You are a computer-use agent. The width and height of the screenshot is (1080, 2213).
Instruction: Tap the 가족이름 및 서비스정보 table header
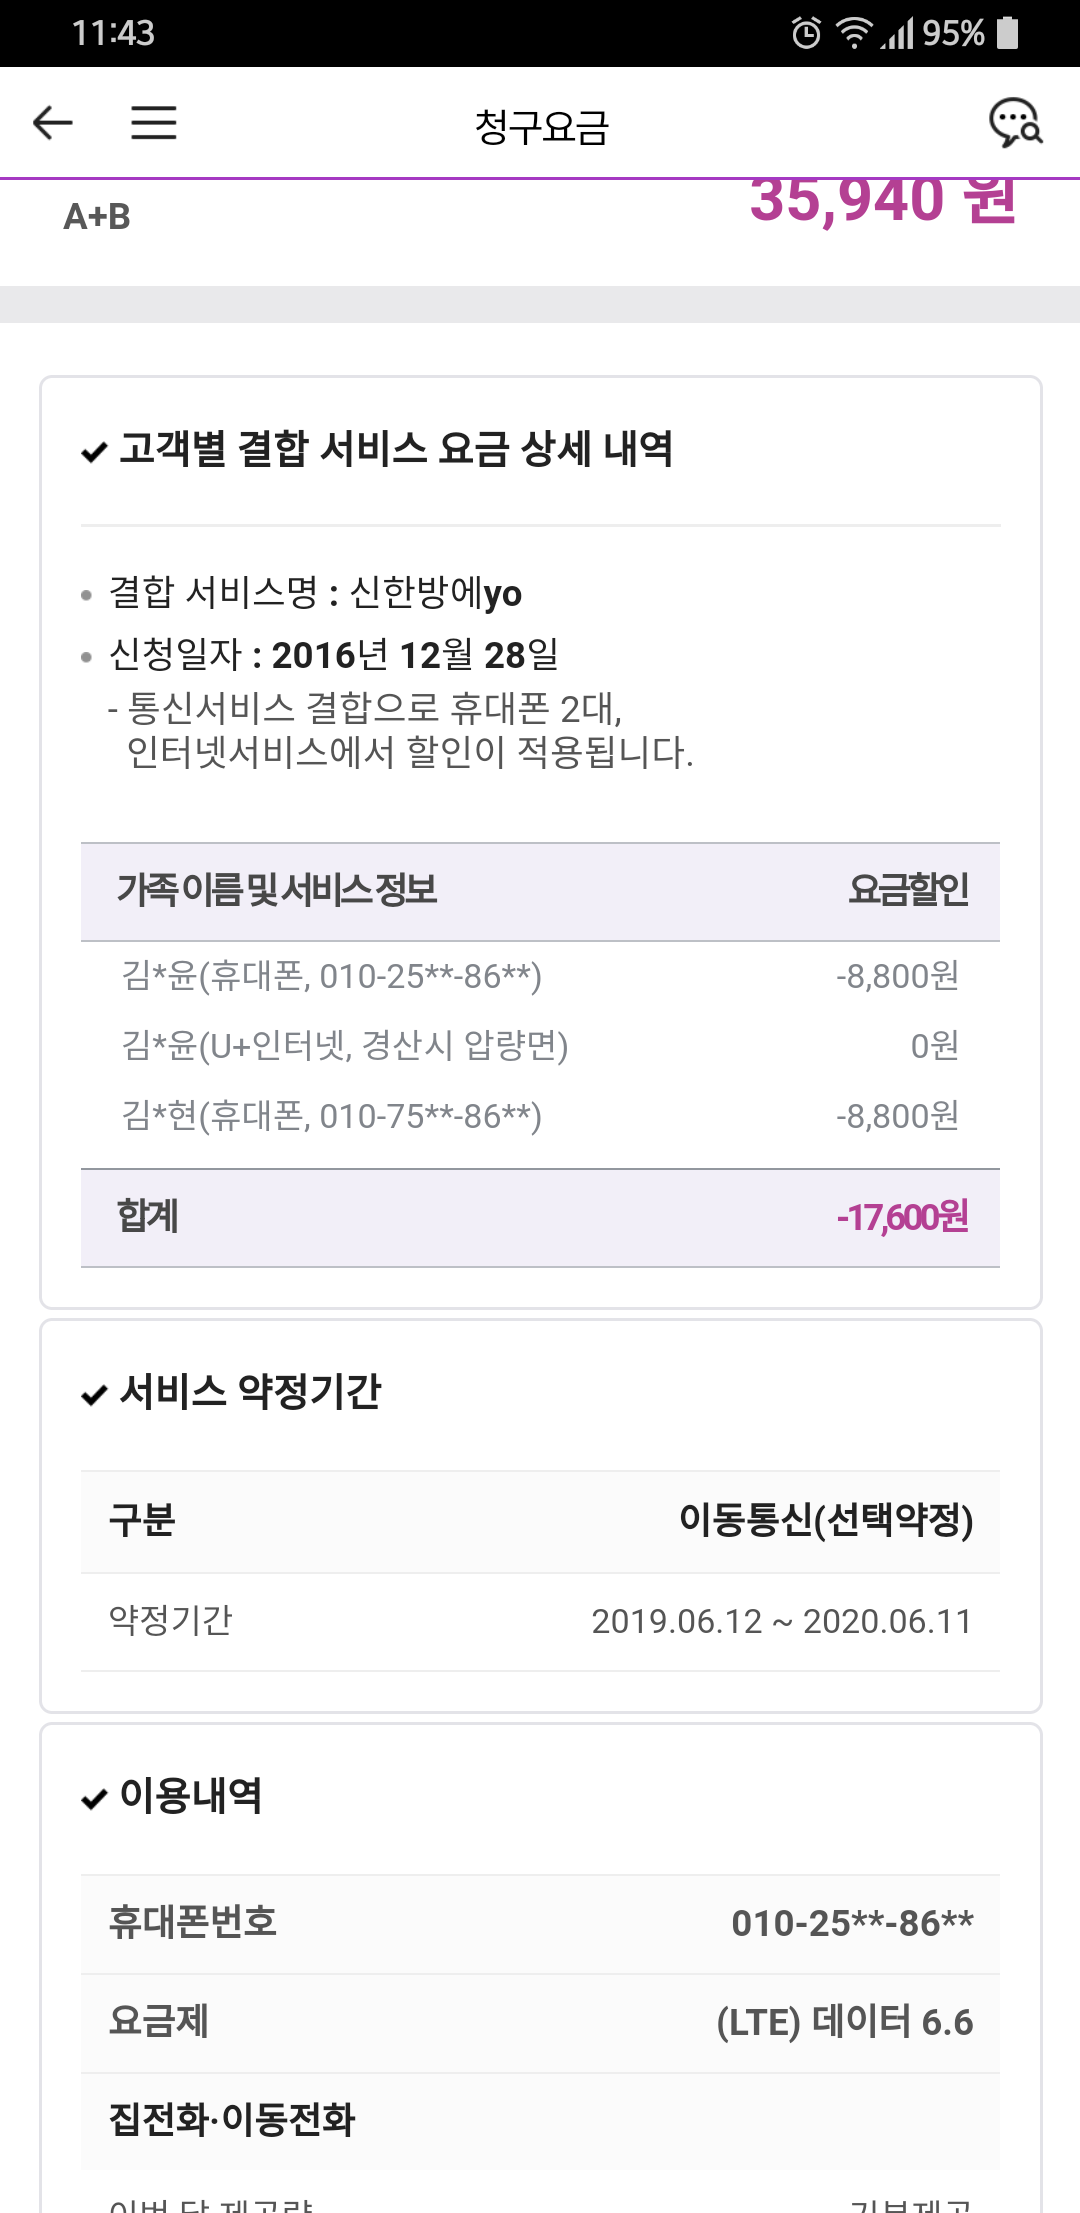coord(277,890)
